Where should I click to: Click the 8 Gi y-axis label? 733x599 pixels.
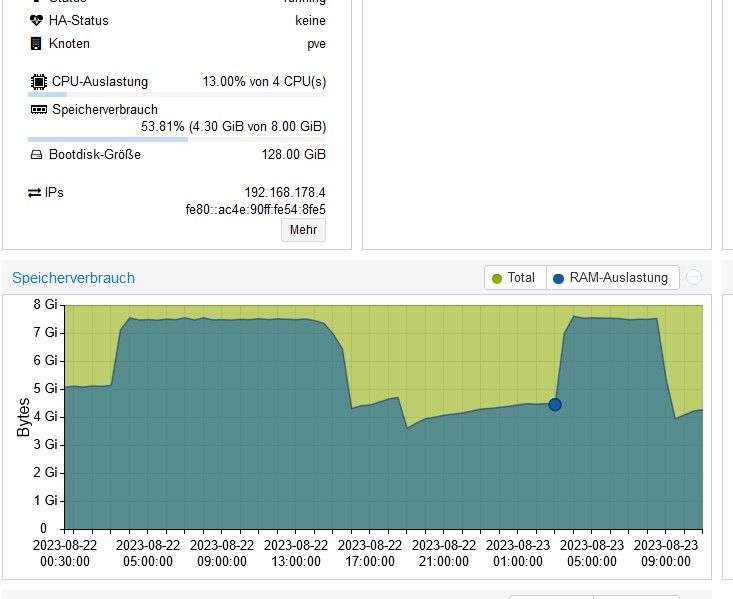(45, 304)
